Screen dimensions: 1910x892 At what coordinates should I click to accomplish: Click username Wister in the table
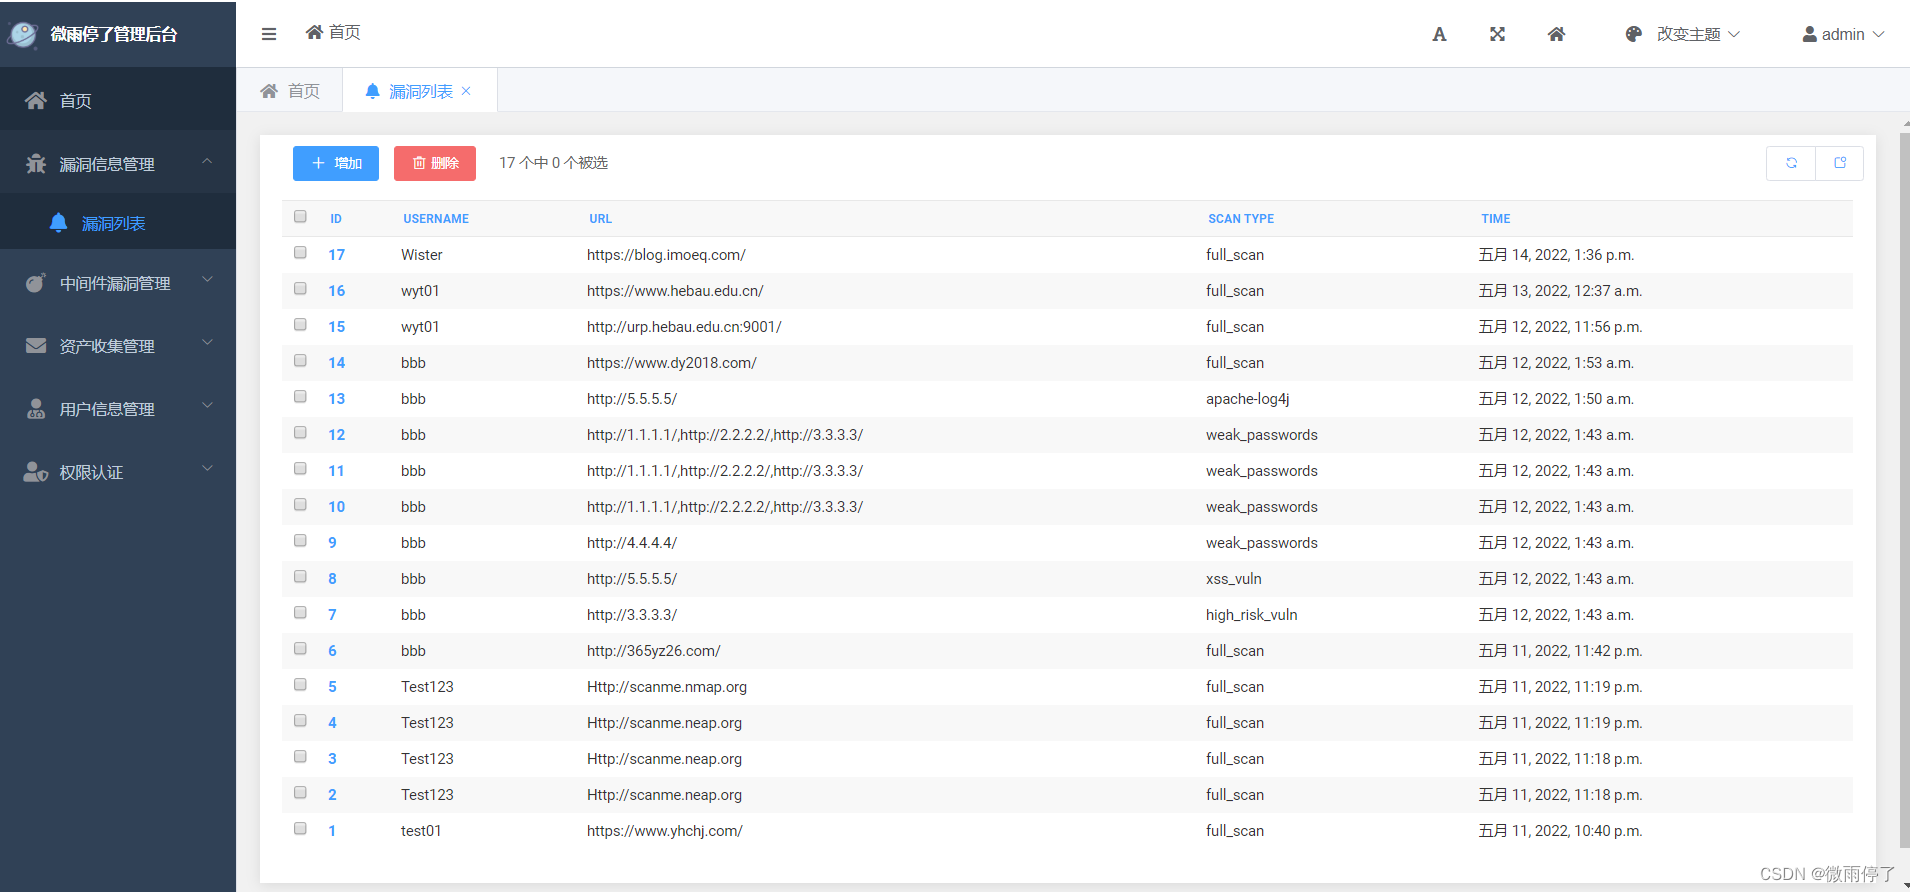[421, 255]
